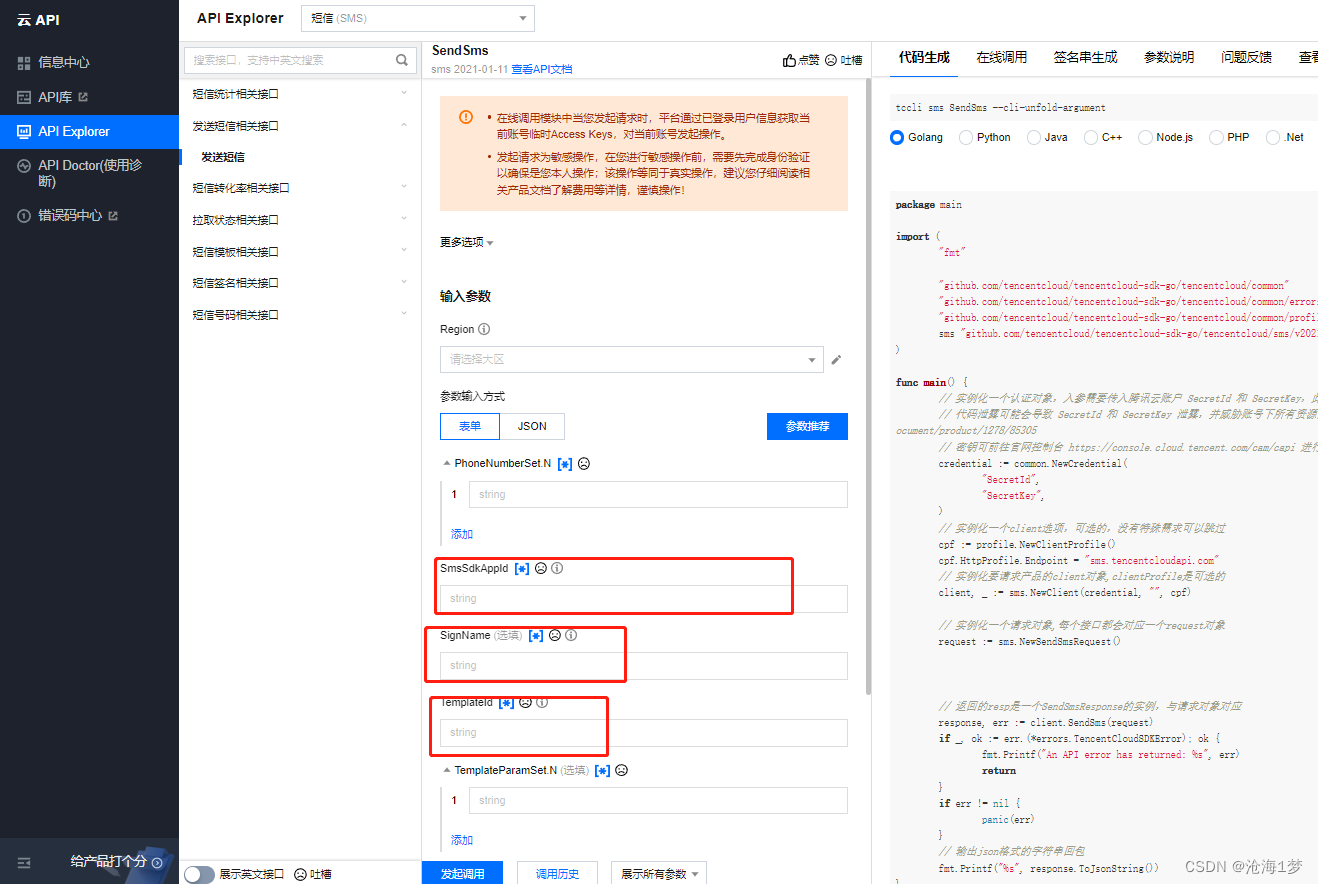Expand 短信模板相关接口 group
This screenshot has width=1318, height=884.
coord(300,252)
